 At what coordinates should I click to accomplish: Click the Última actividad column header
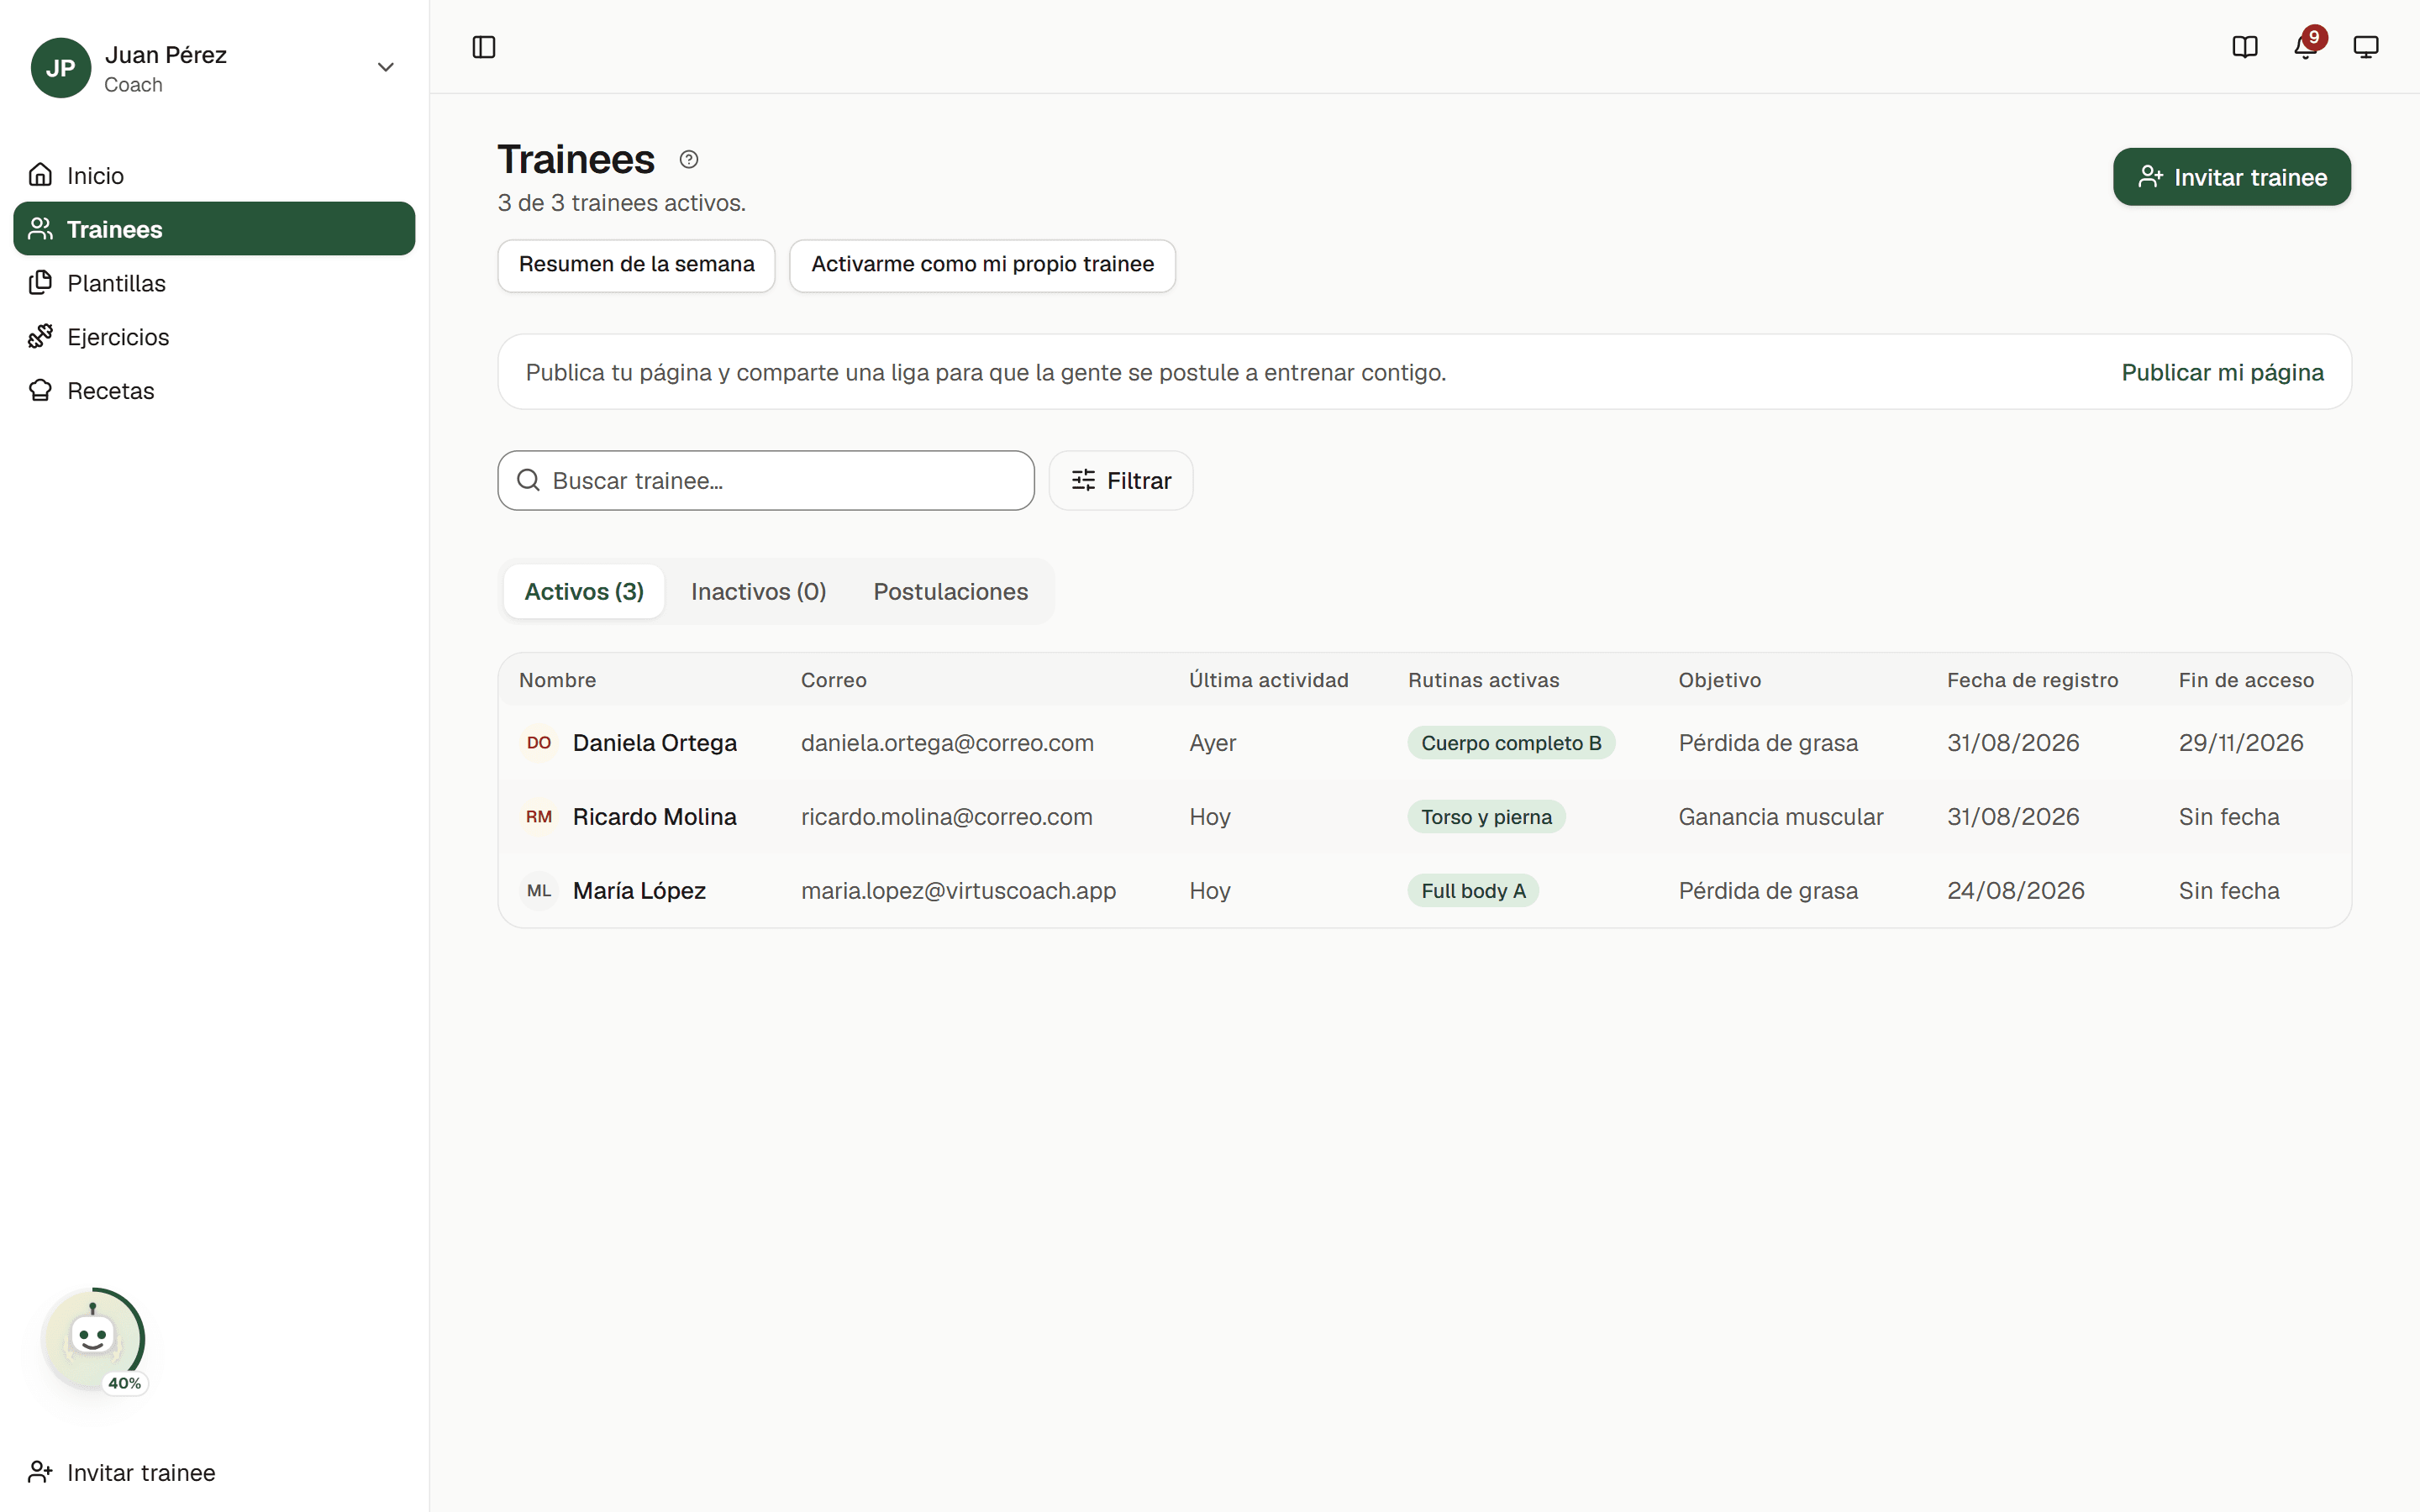(1268, 680)
